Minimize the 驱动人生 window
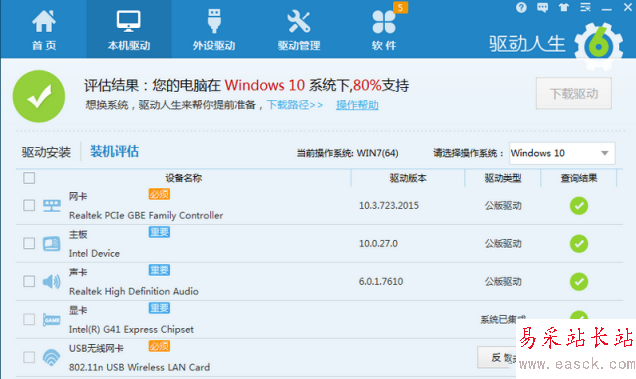636x379 pixels. [606, 8]
